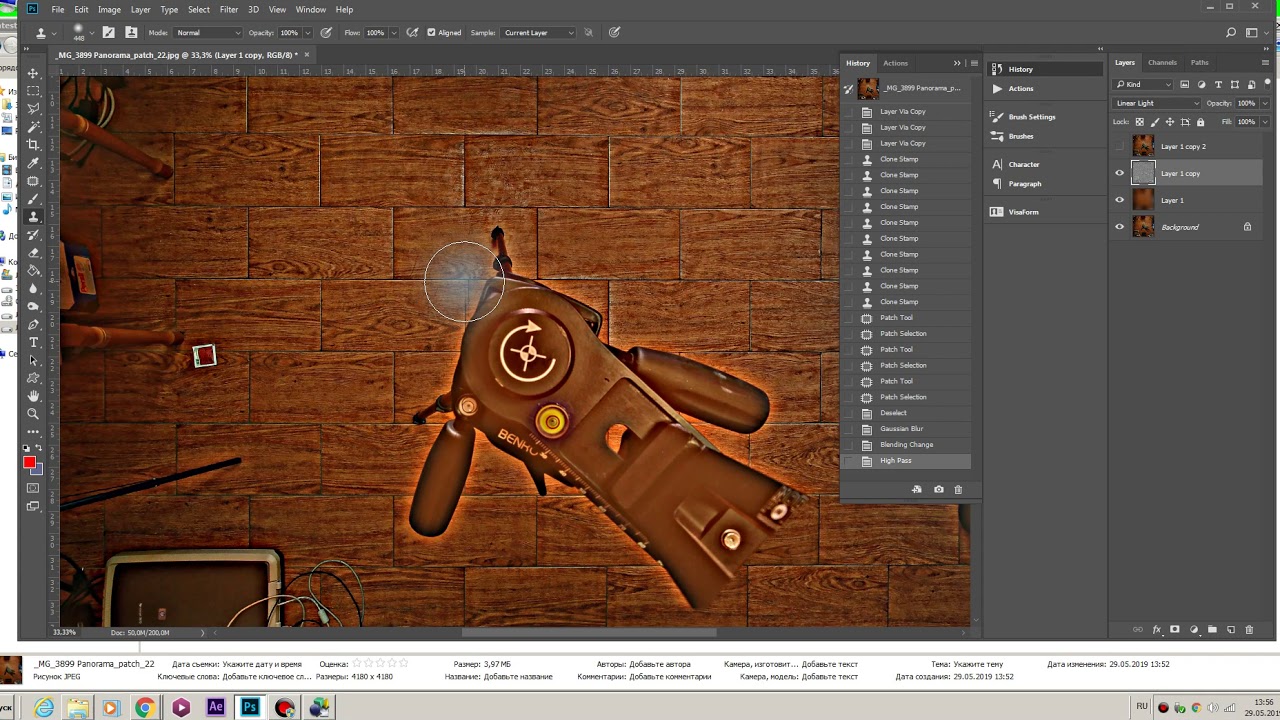
Task: Open the Sample Current Layer dropdown
Action: coord(539,32)
